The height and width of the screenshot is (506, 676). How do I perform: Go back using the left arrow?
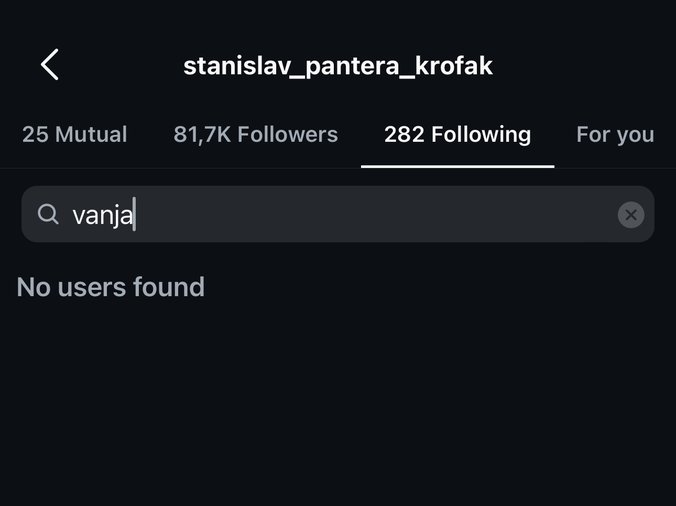click(x=50, y=66)
